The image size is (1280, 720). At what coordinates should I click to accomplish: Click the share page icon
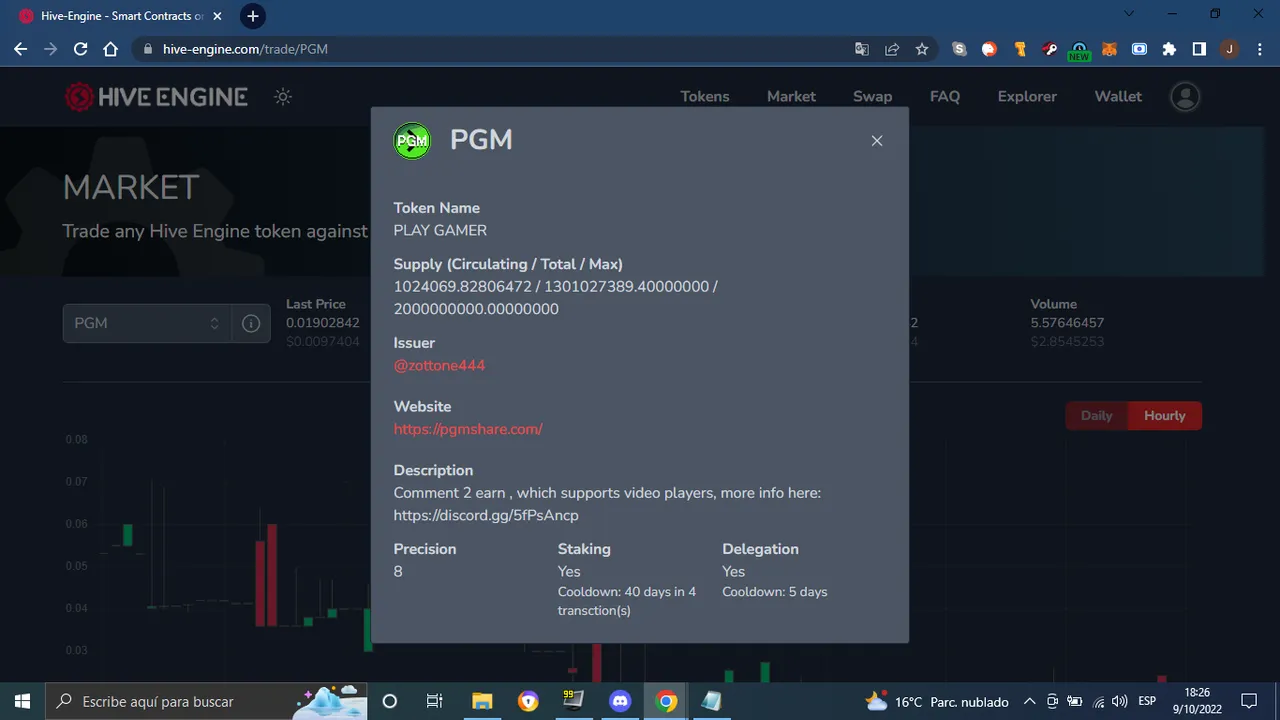[892, 49]
